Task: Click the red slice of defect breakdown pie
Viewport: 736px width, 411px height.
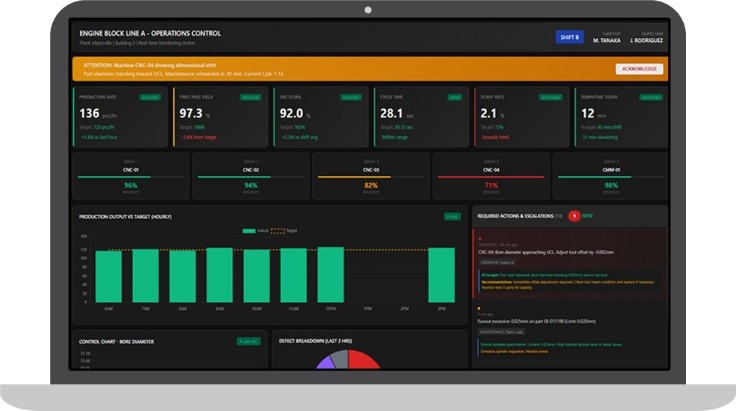Action: (364, 361)
